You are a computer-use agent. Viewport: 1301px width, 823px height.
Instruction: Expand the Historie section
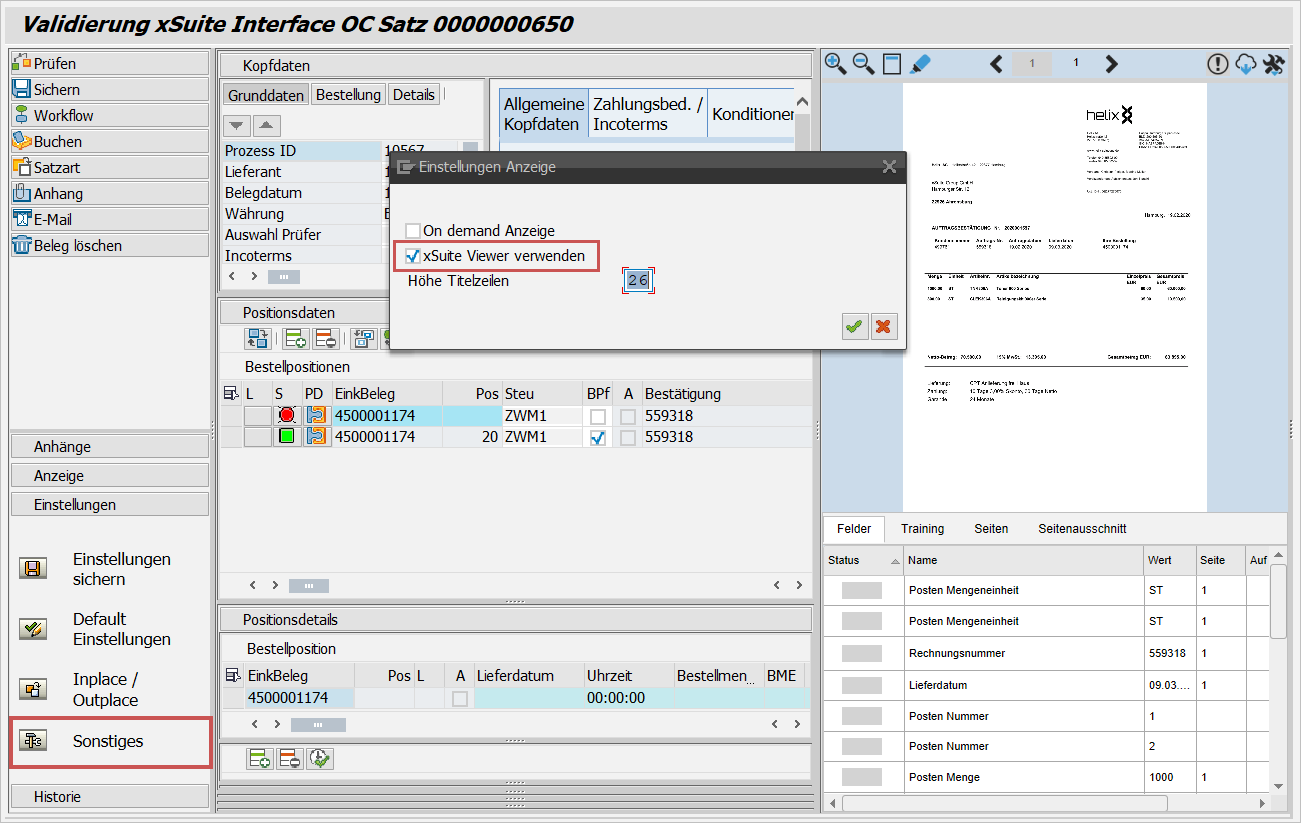click(110, 797)
